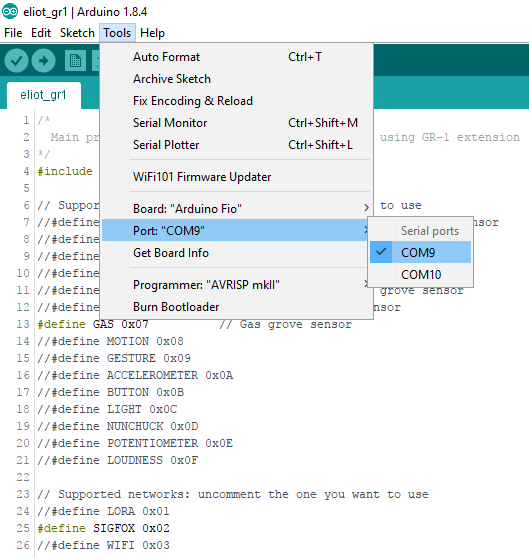This screenshot has height=558, width=529.
Task: Select the eliot_gr1 sketch tab
Action: click(x=43, y=95)
